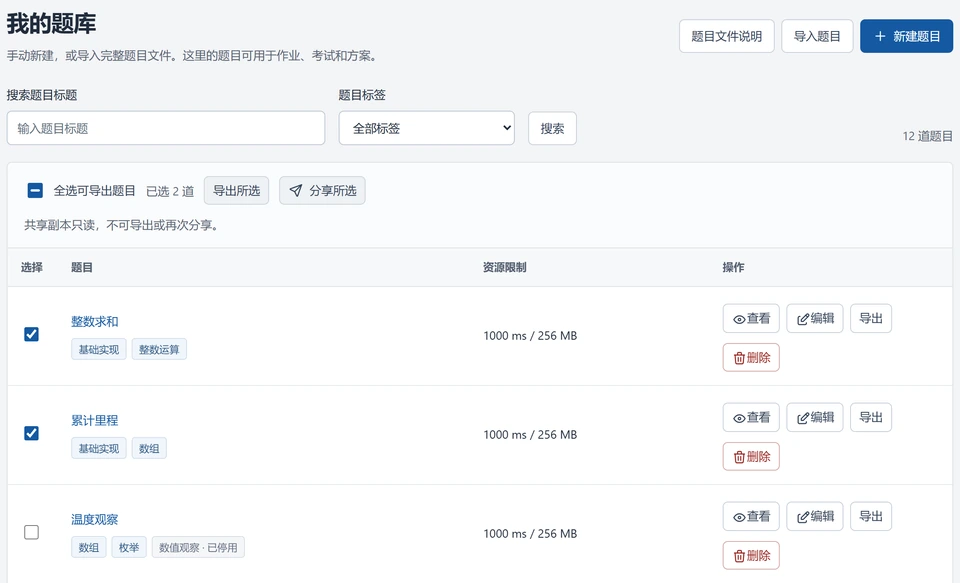
Task: Click the 数组 tag under 累计里程
Action: pyautogui.click(x=149, y=448)
